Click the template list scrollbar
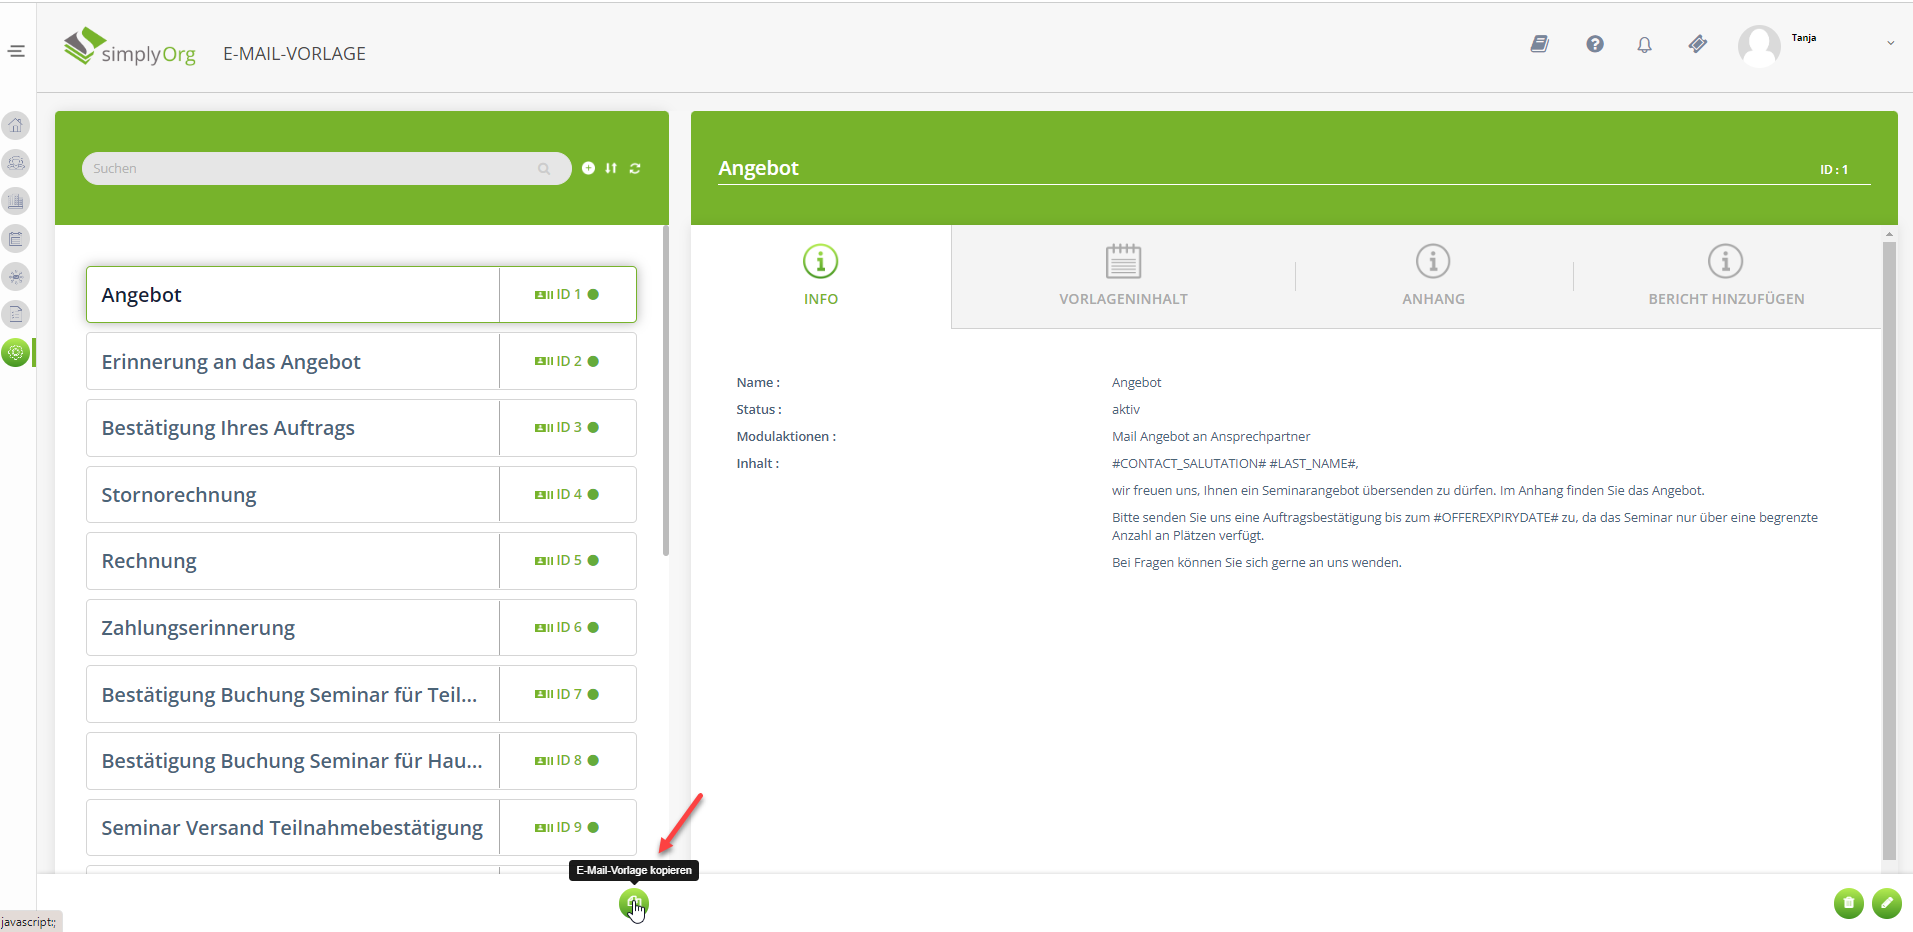Image resolution: width=1913 pixels, height=932 pixels. (666, 400)
